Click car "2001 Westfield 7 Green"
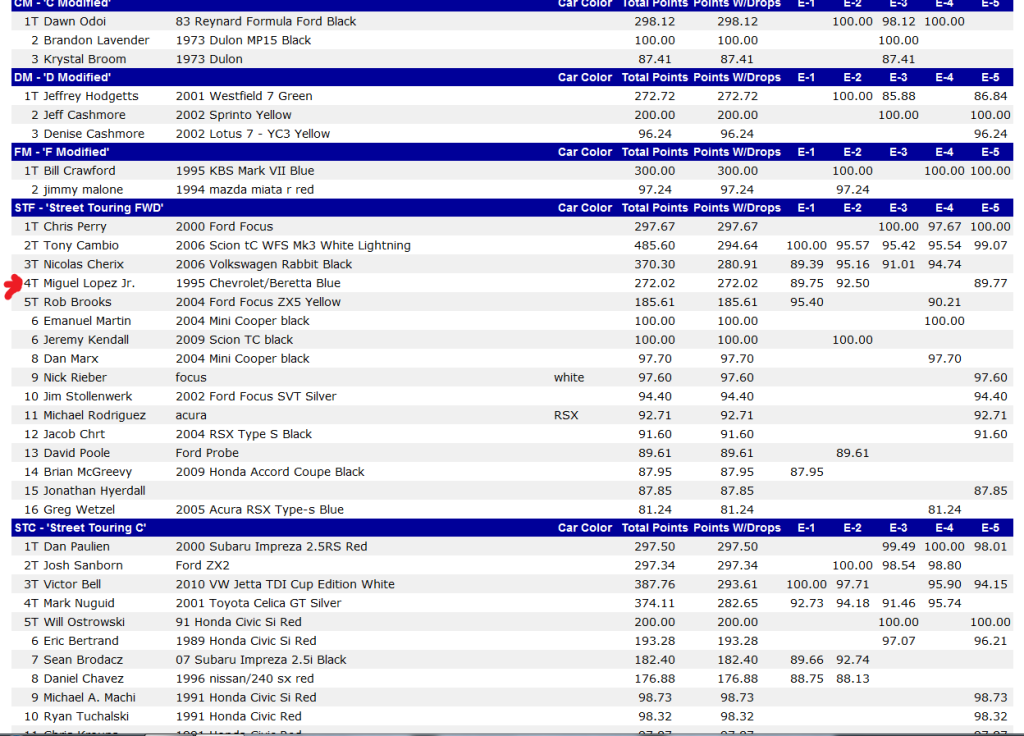The height and width of the screenshot is (736, 1024). (x=244, y=97)
